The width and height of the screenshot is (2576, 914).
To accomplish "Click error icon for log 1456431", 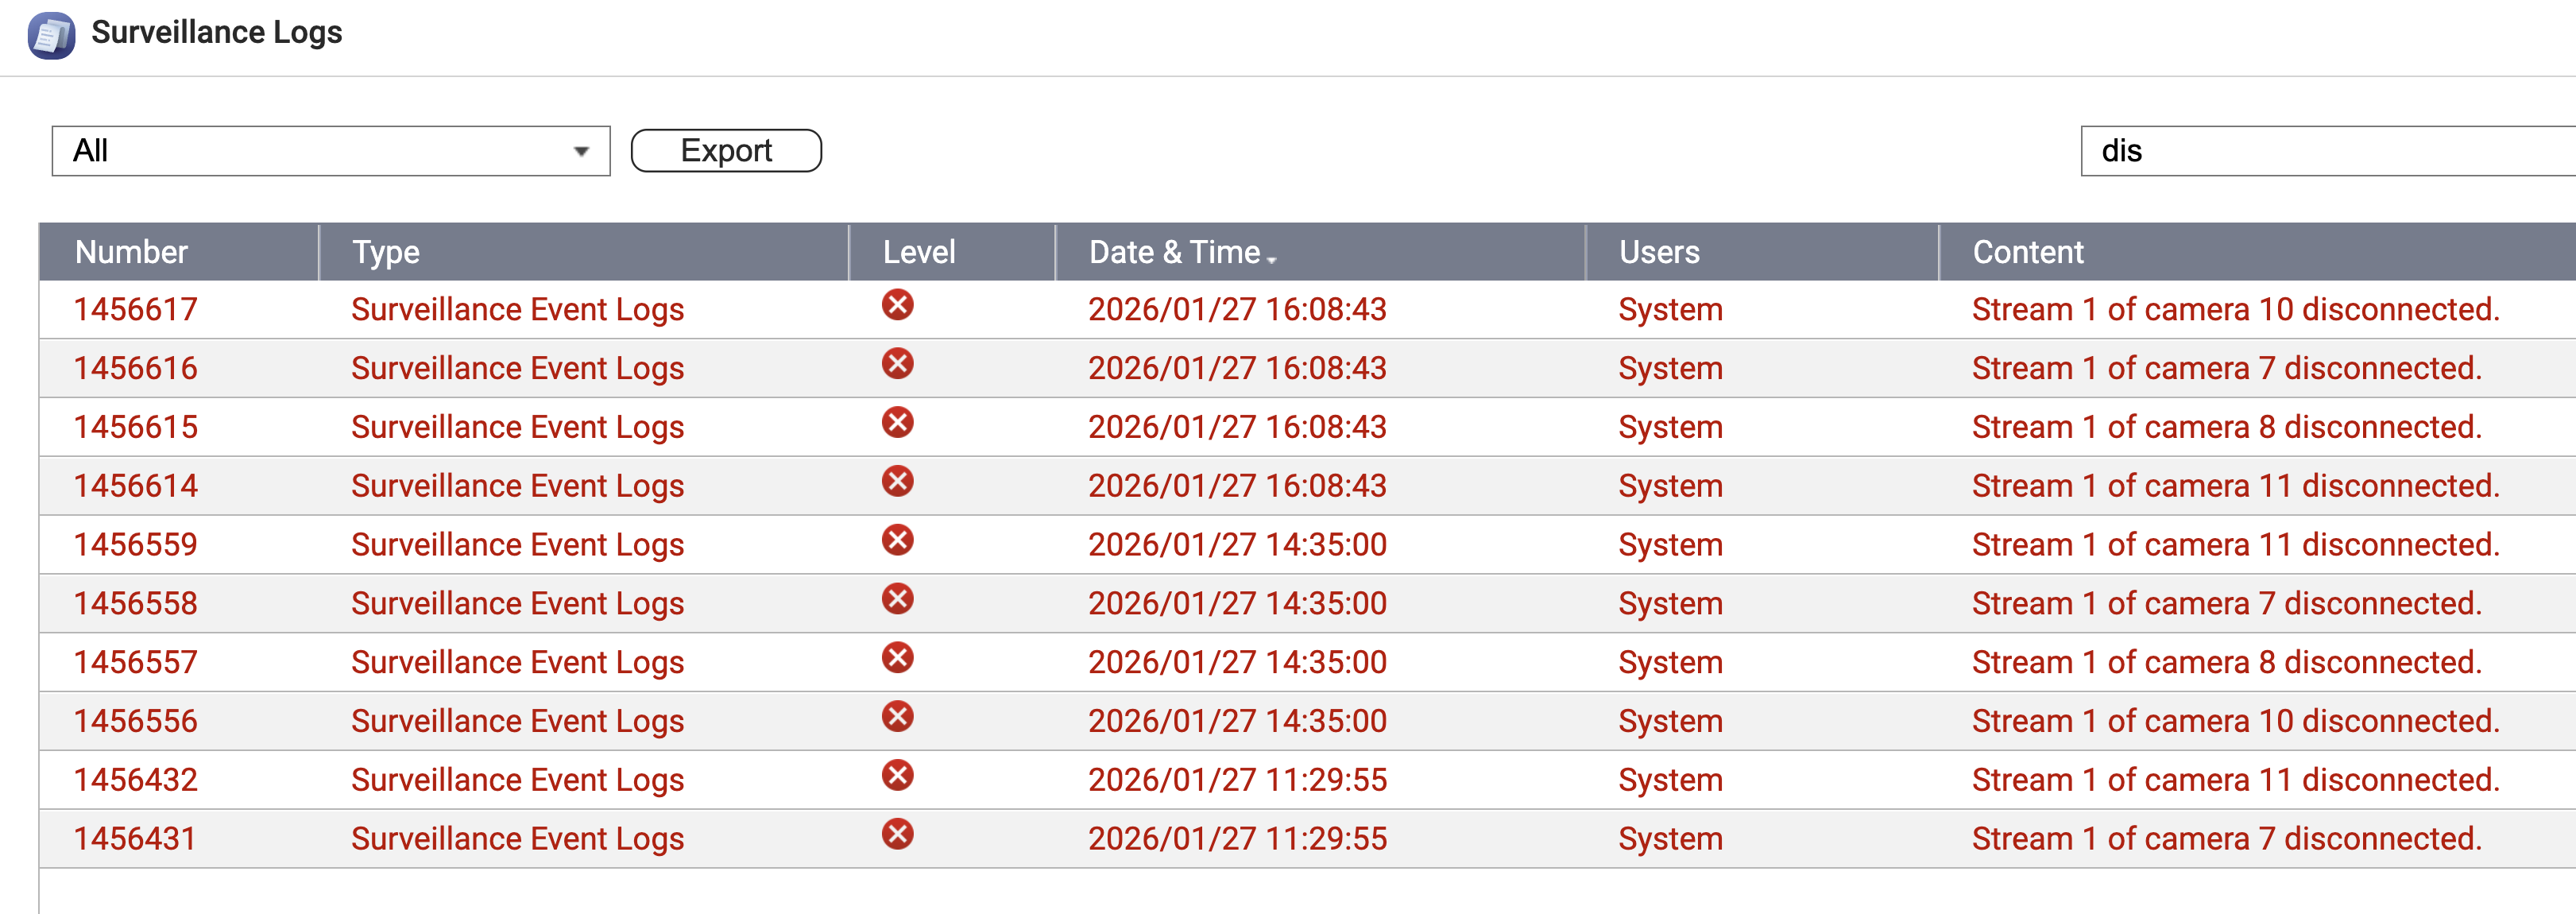I will tap(897, 834).
